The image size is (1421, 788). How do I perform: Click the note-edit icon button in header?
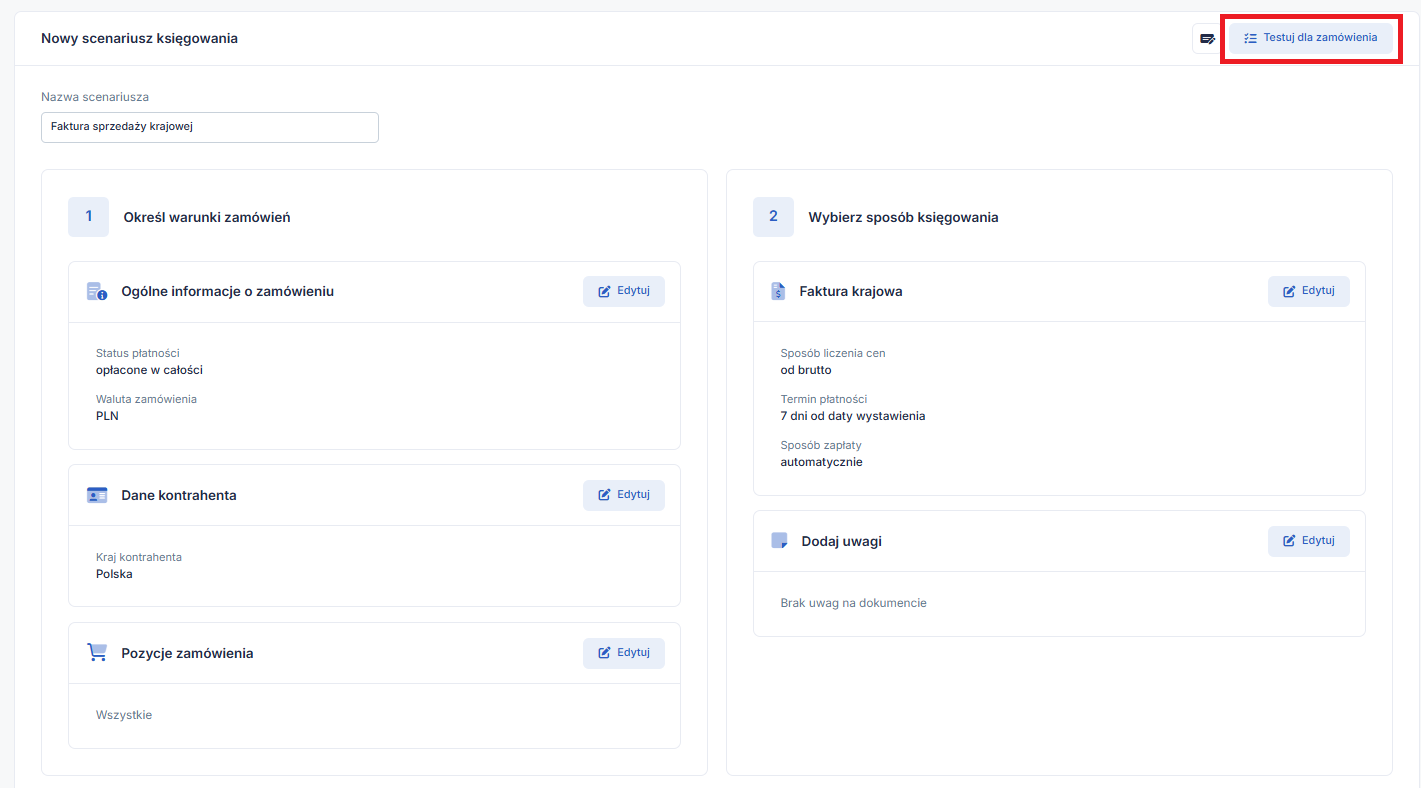[x=1207, y=39]
